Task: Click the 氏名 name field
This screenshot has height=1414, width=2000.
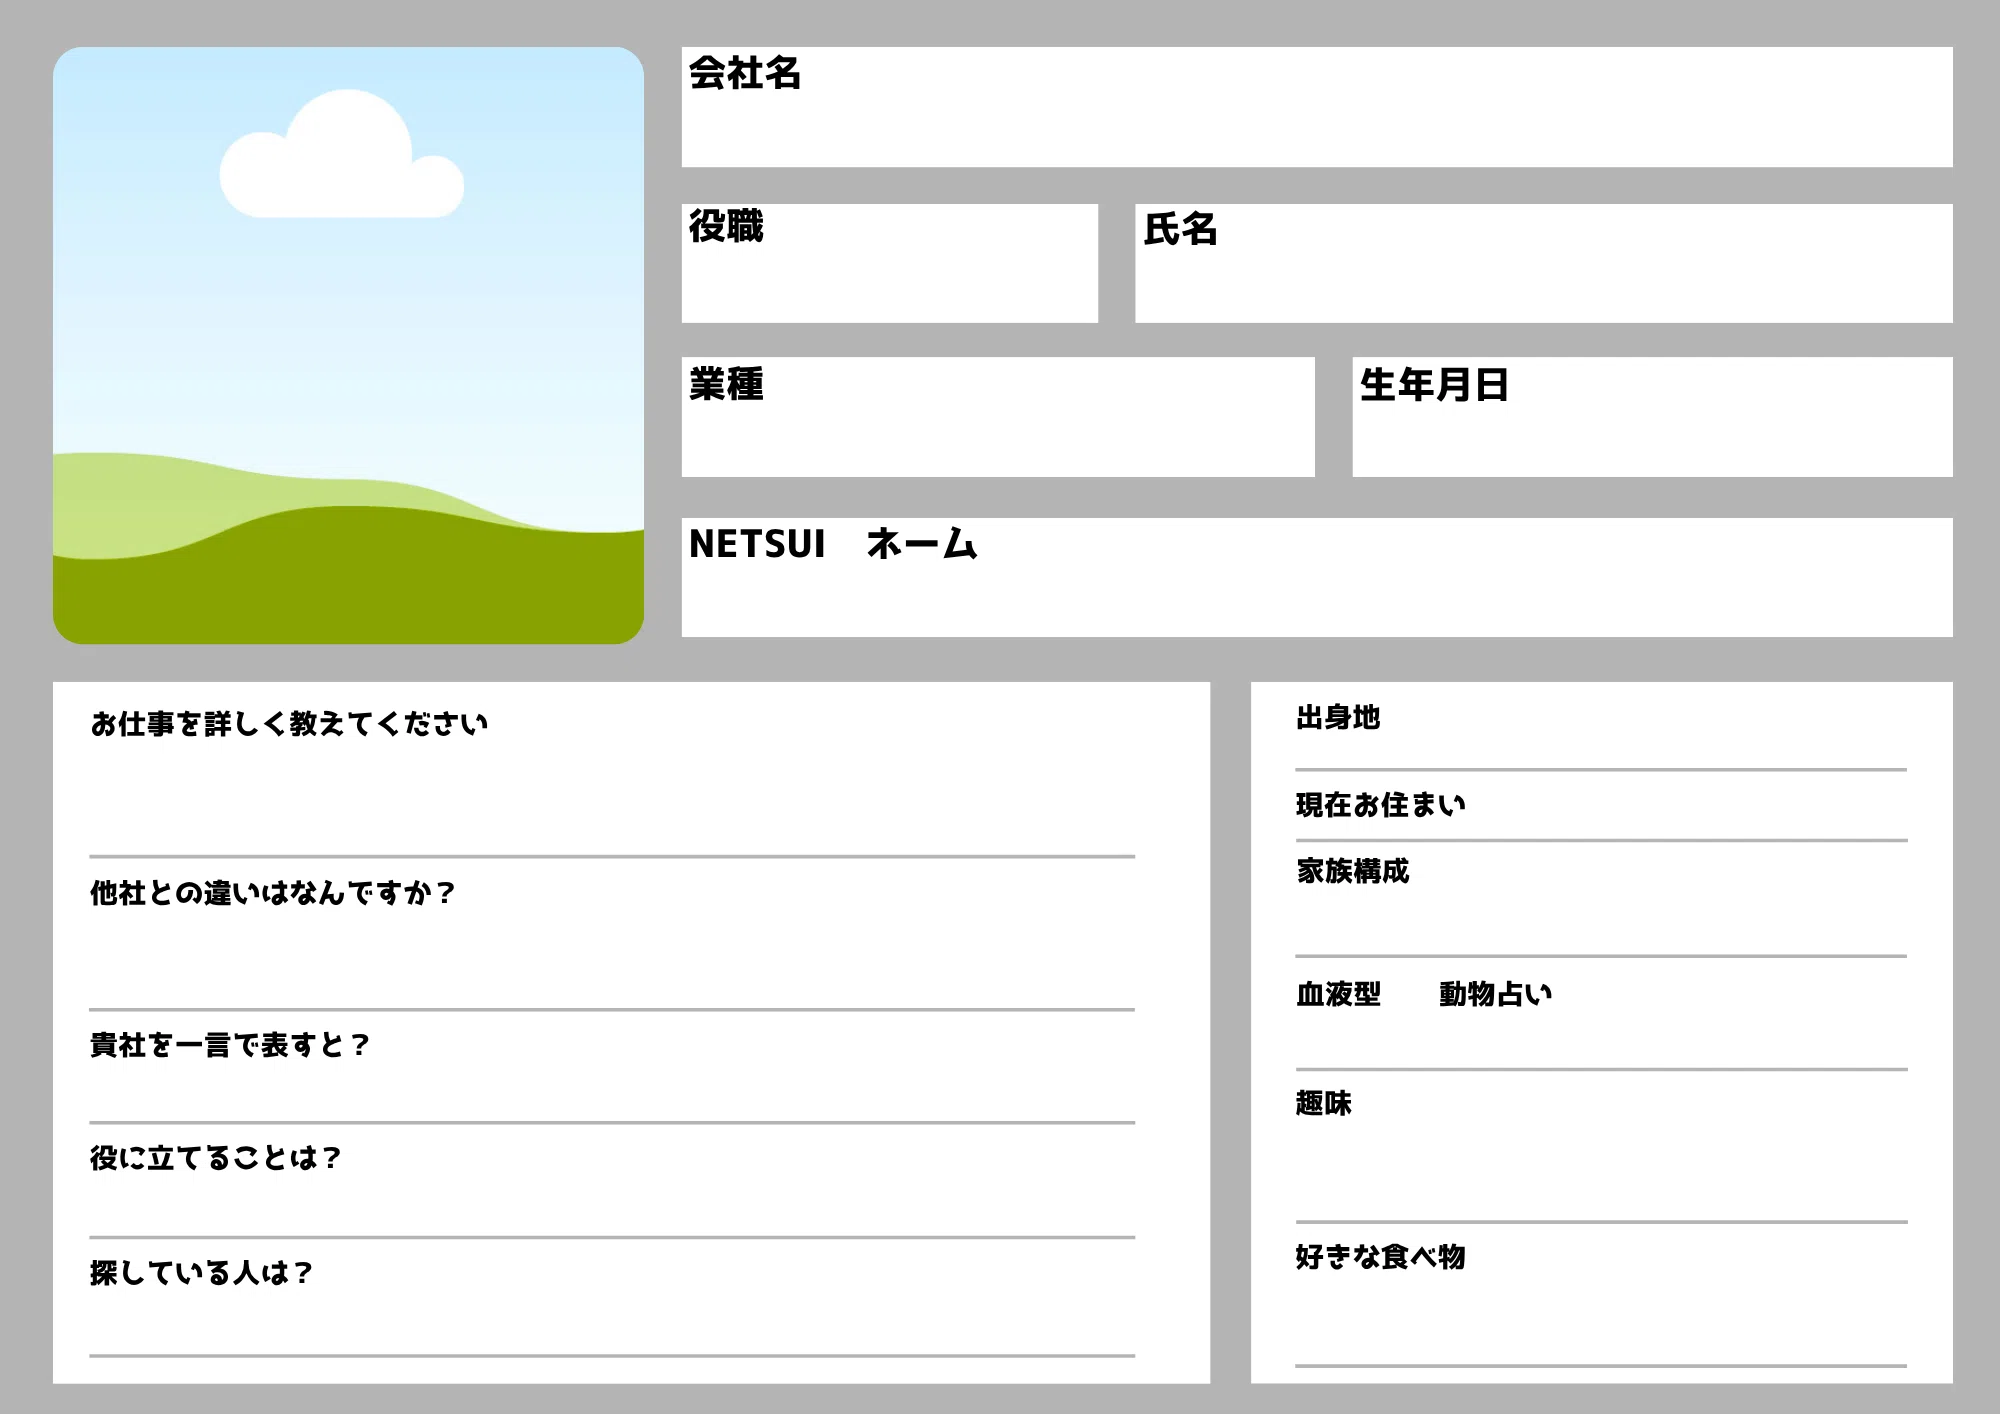Action: (x=1544, y=263)
